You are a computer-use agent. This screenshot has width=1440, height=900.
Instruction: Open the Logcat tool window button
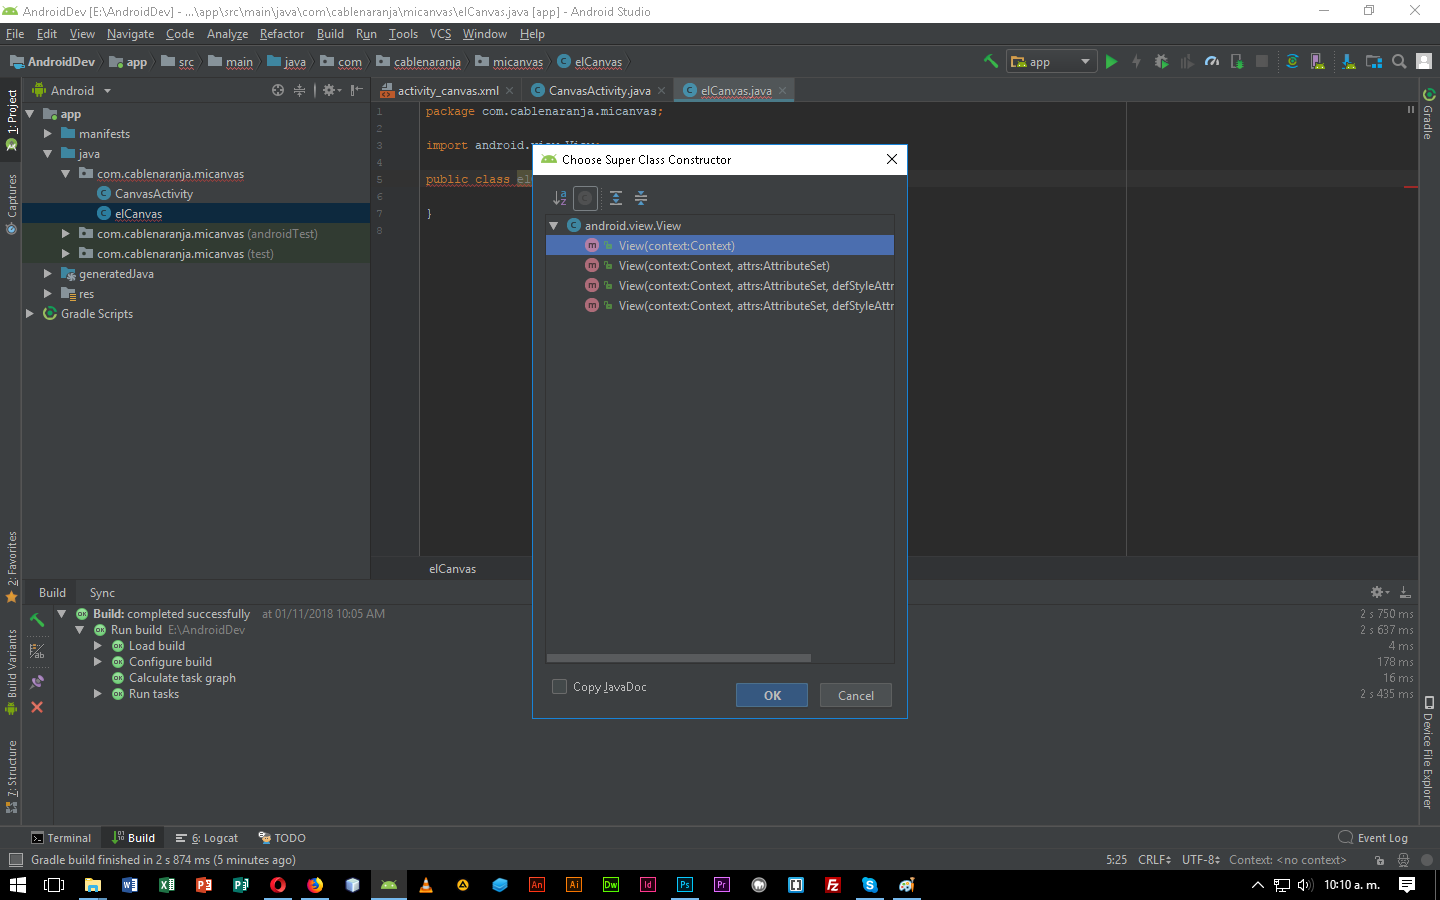tap(207, 838)
